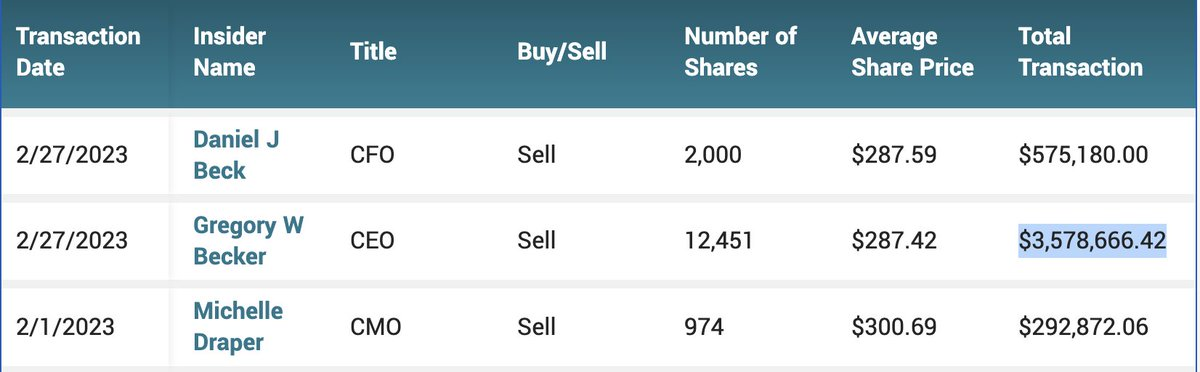Open Gregory W Becker insider profile link

tap(248, 240)
